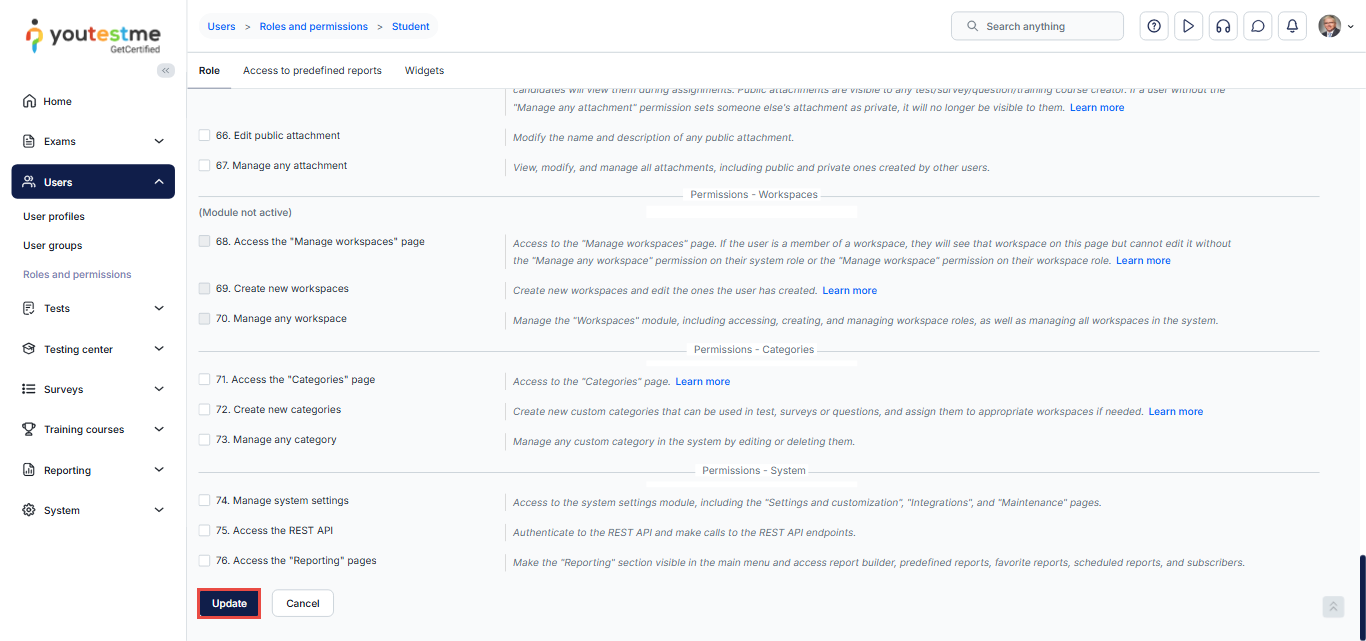Open the headset support icon
The height and width of the screenshot is (641, 1366).
1222,27
